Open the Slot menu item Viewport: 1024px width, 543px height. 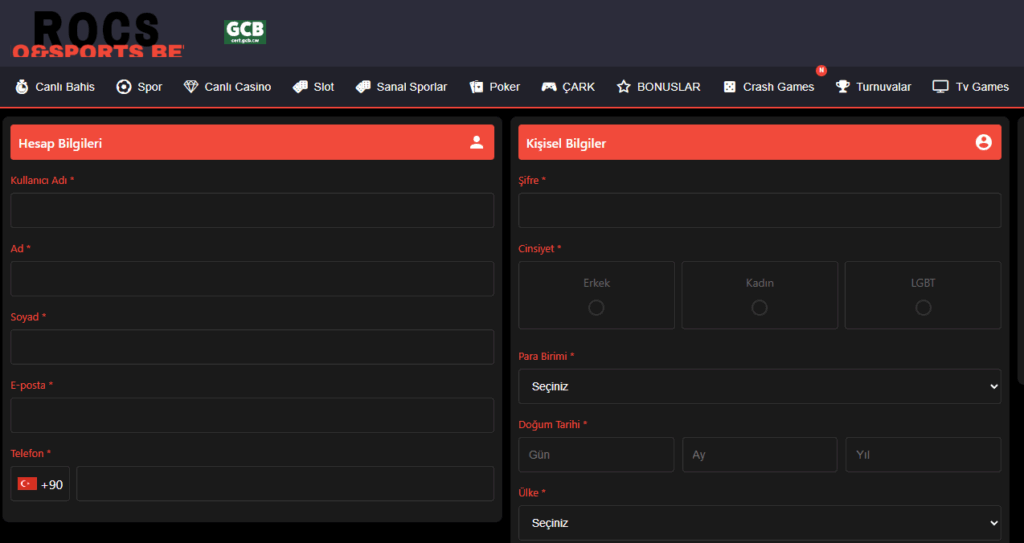[313, 86]
